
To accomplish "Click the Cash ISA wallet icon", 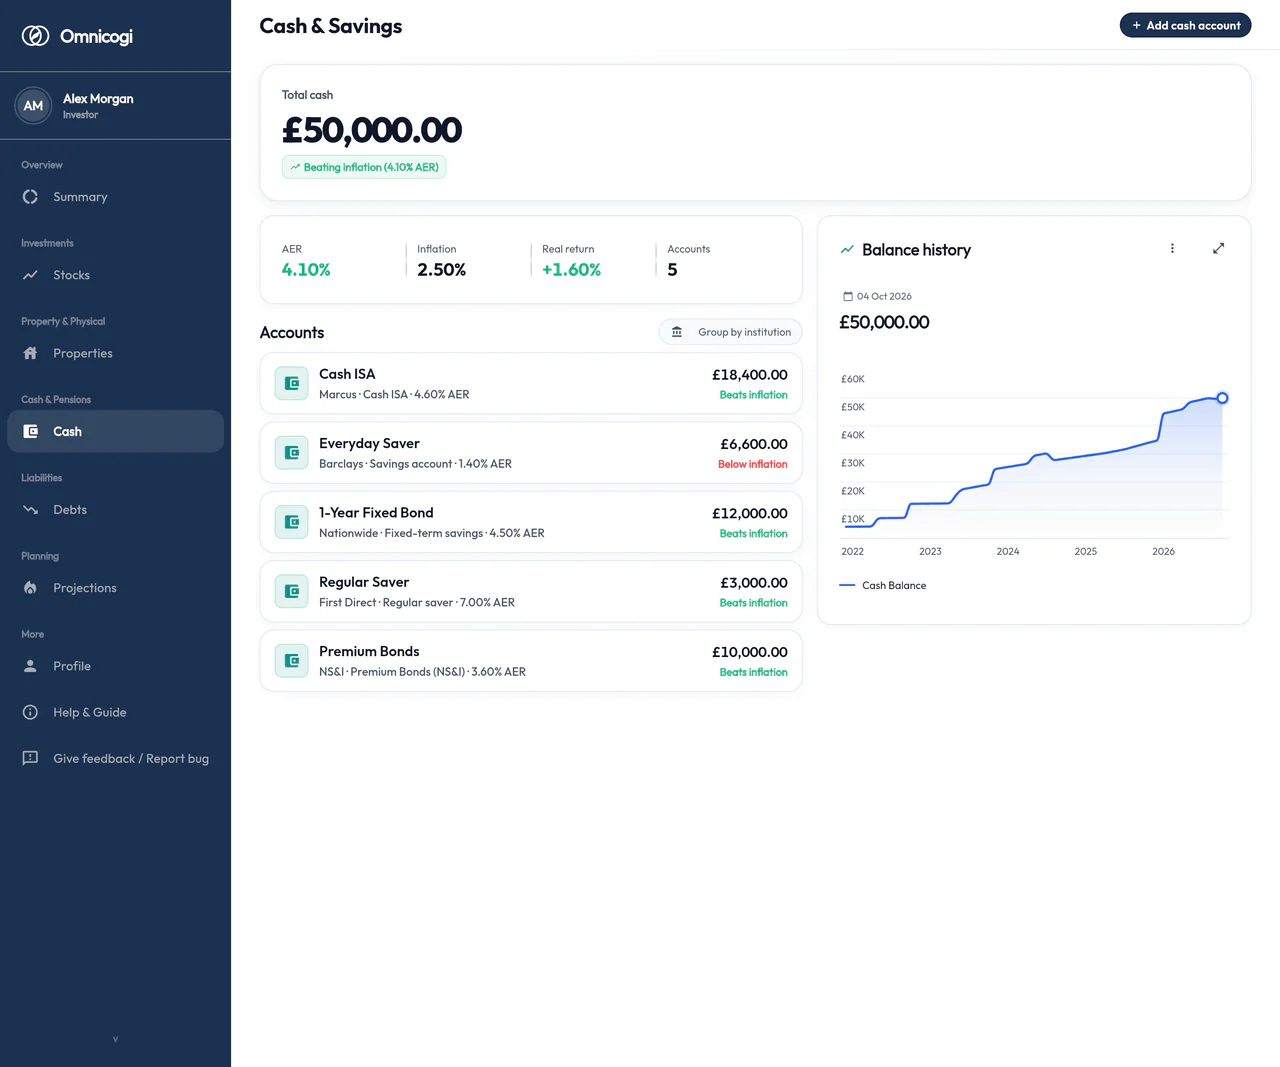I will (292, 383).
